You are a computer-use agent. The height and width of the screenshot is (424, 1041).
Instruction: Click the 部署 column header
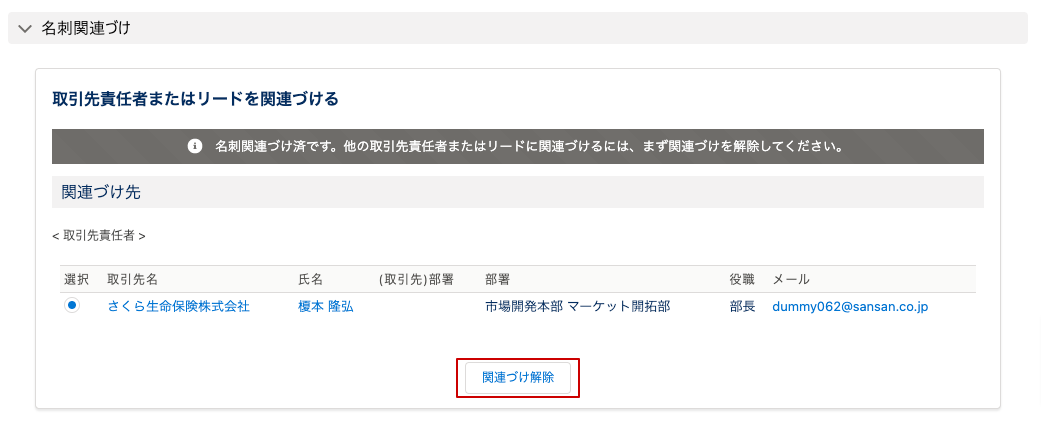click(x=498, y=279)
